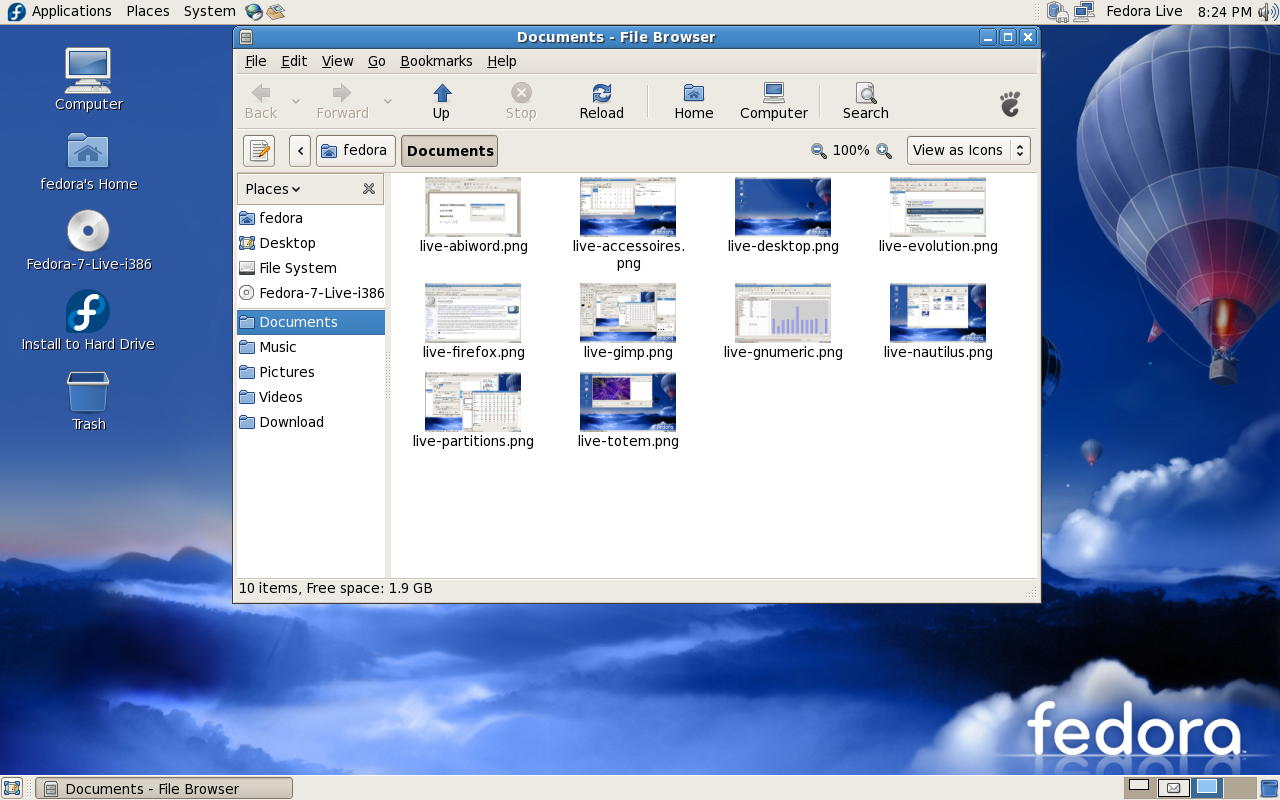This screenshot has height=800, width=1280.
Task: Select live-nautilus.png thumbnail
Action: point(938,313)
